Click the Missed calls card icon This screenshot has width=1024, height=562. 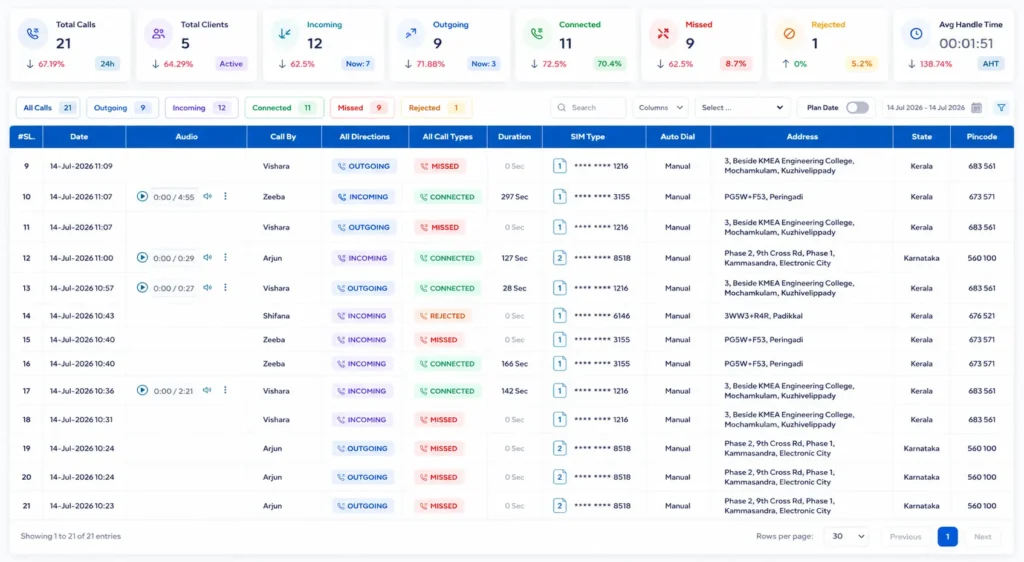tap(664, 34)
